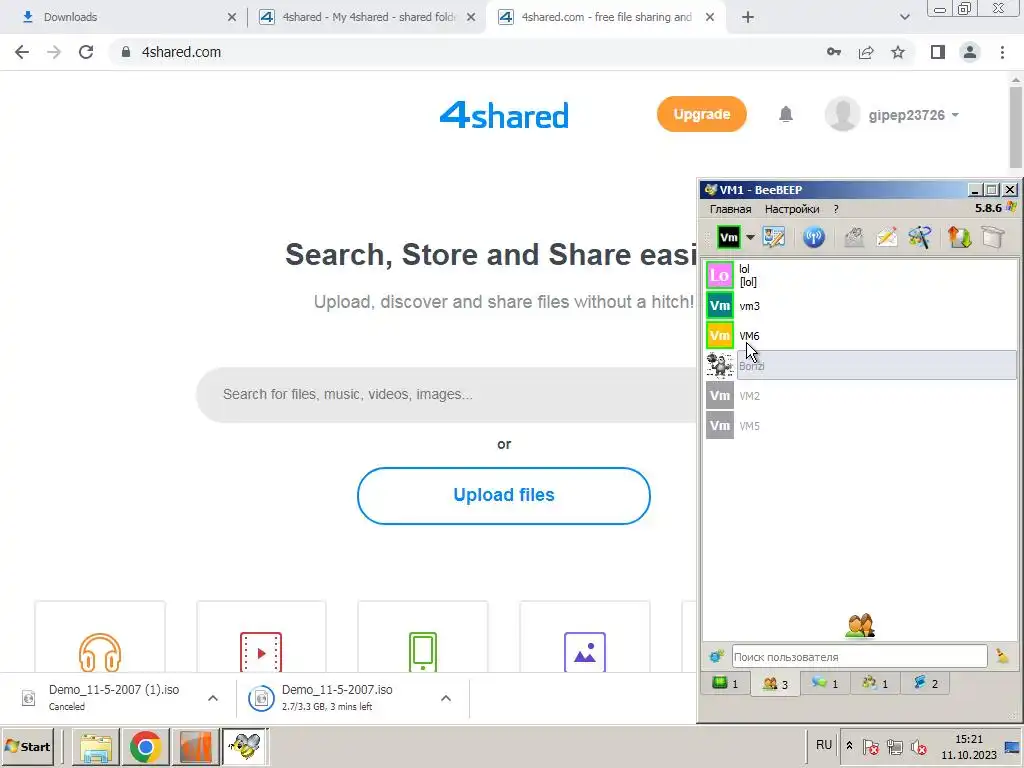Click the Bonzi avatar picture

pos(720,365)
